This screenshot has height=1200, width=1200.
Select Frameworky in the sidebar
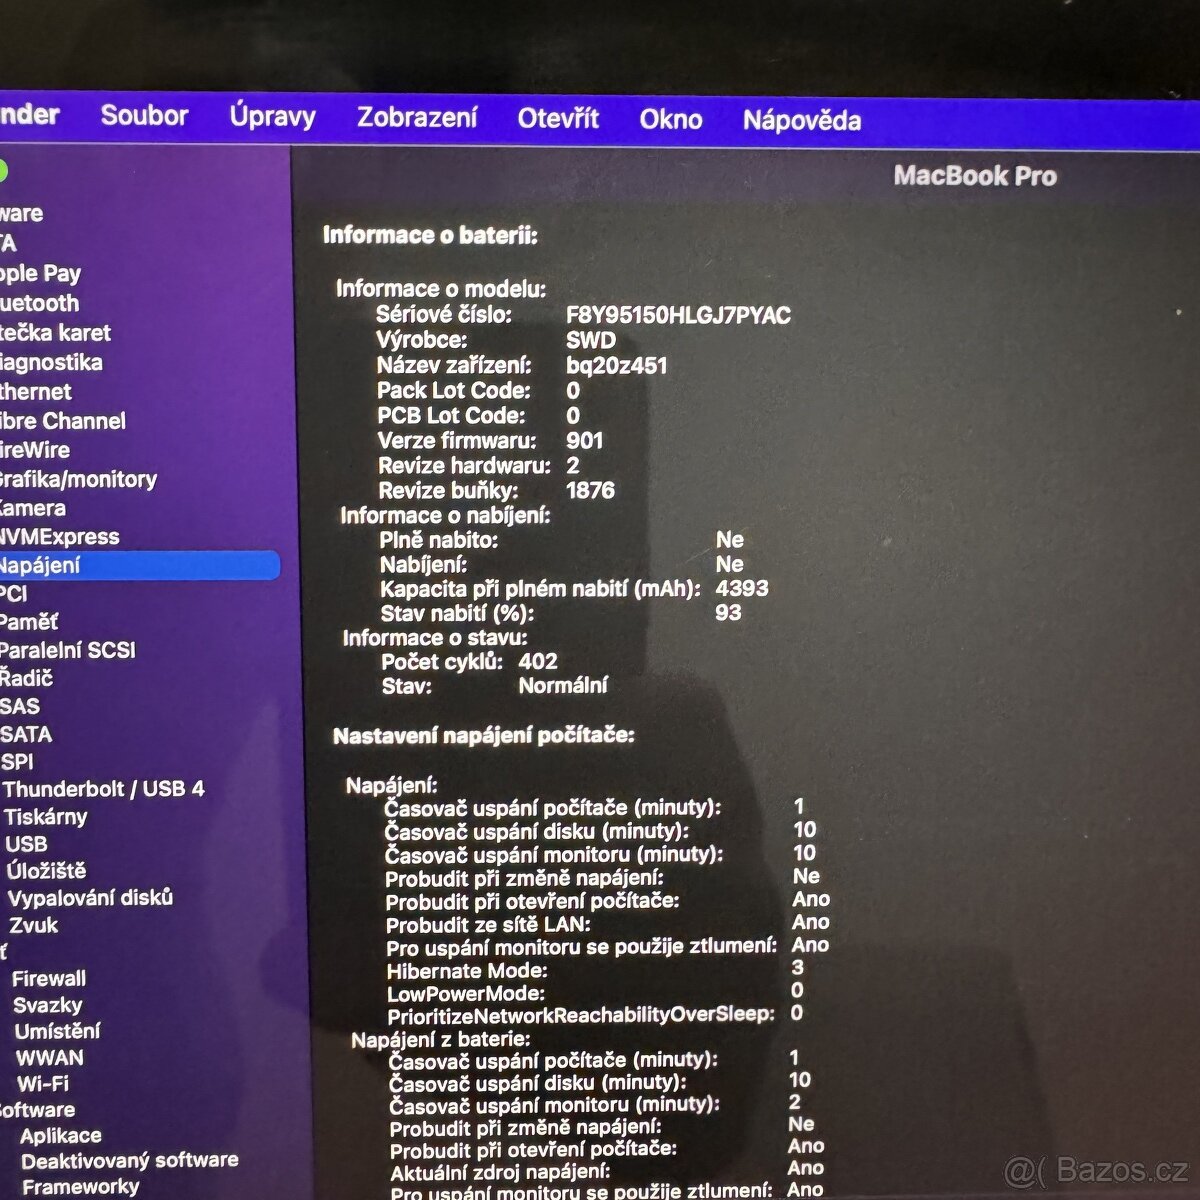(80, 1186)
